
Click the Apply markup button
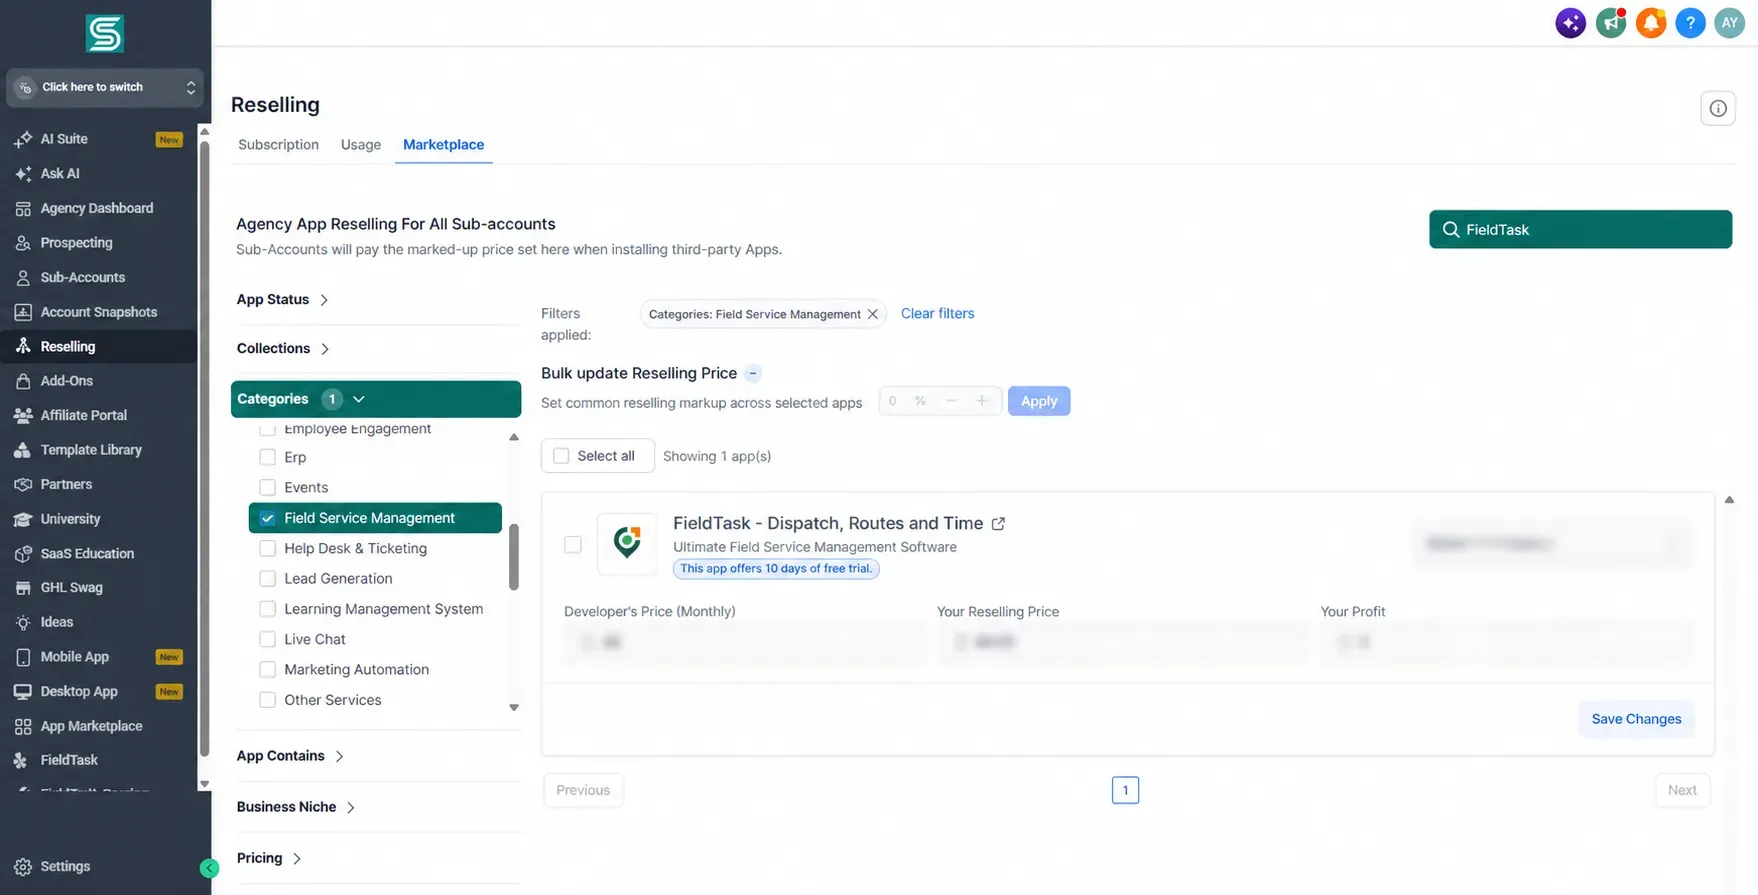[1039, 401]
